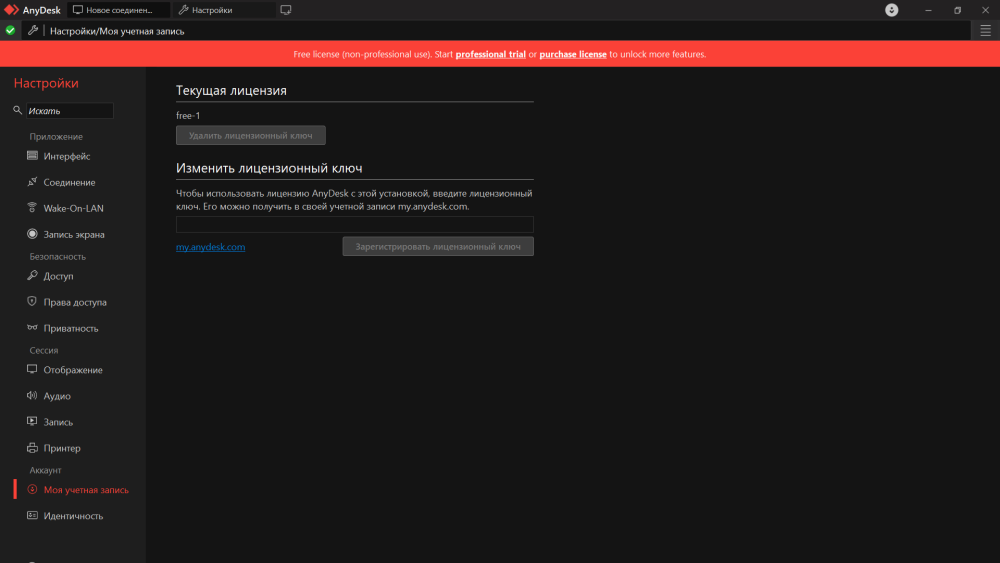Open the Идентичность account section
Screen dimensions: 1000x563
[73, 516]
